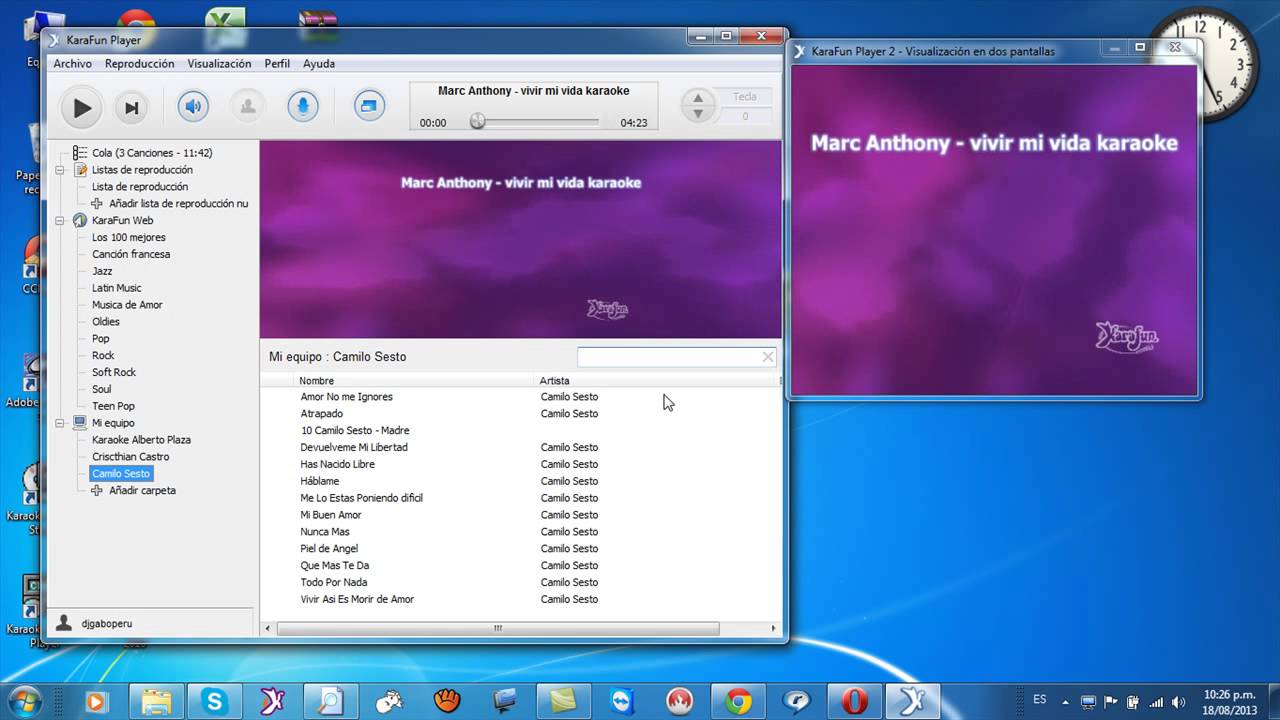Open the Karaoke Alberto Plaza folder
Image resolution: width=1280 pixels, height=720 pixels.
click(x=141, y=440)
